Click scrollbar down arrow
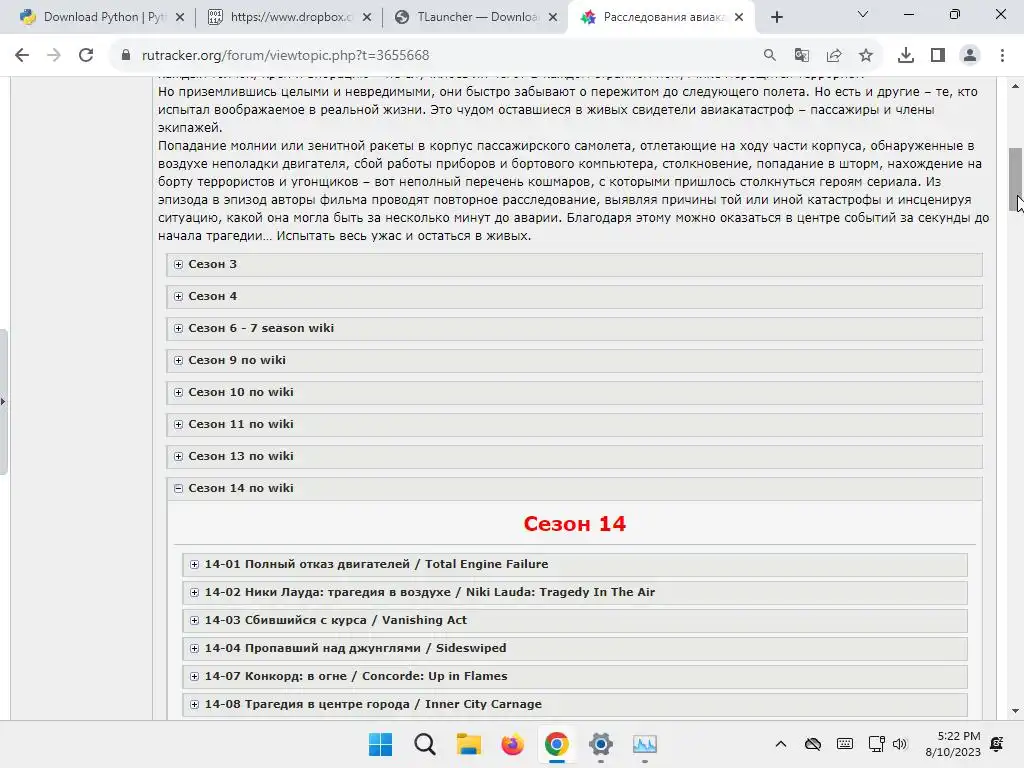Image resolution: width=1024 pixels, height=768 pixels. 1016,711
